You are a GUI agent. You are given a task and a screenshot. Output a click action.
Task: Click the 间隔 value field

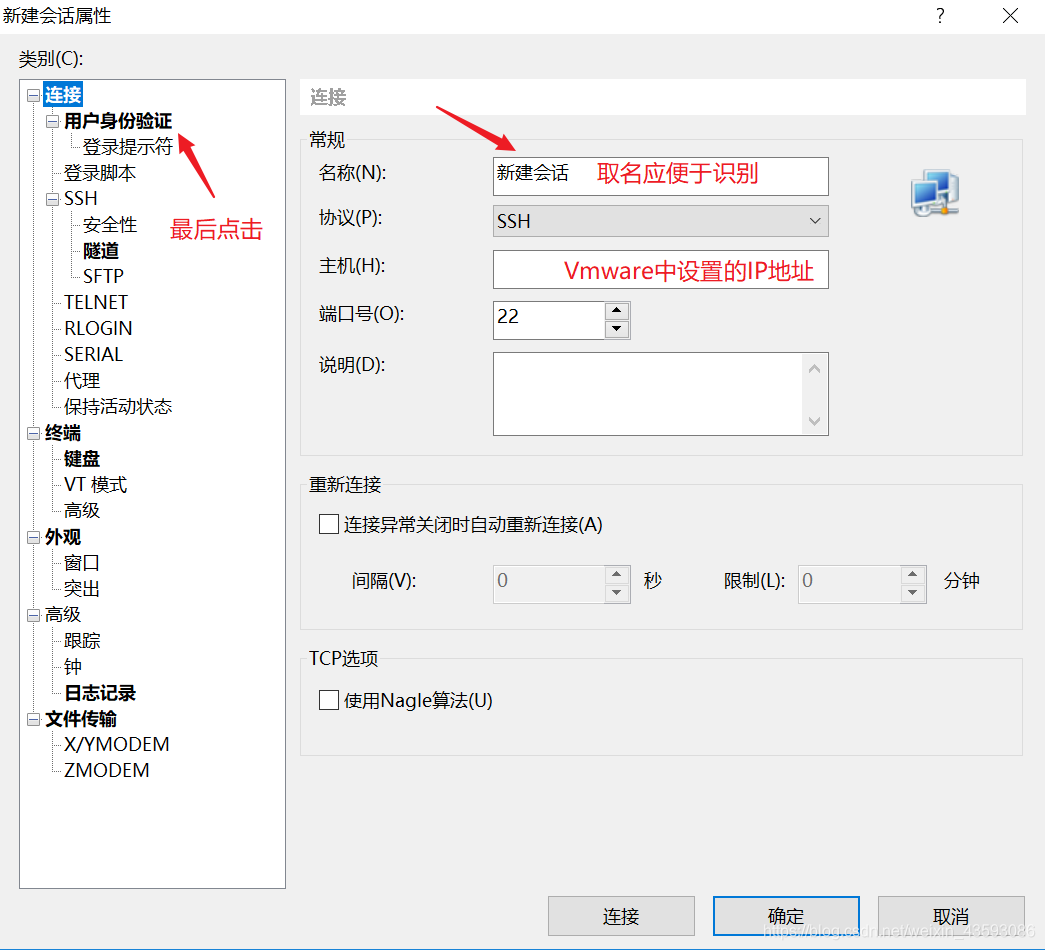point(549,584)
